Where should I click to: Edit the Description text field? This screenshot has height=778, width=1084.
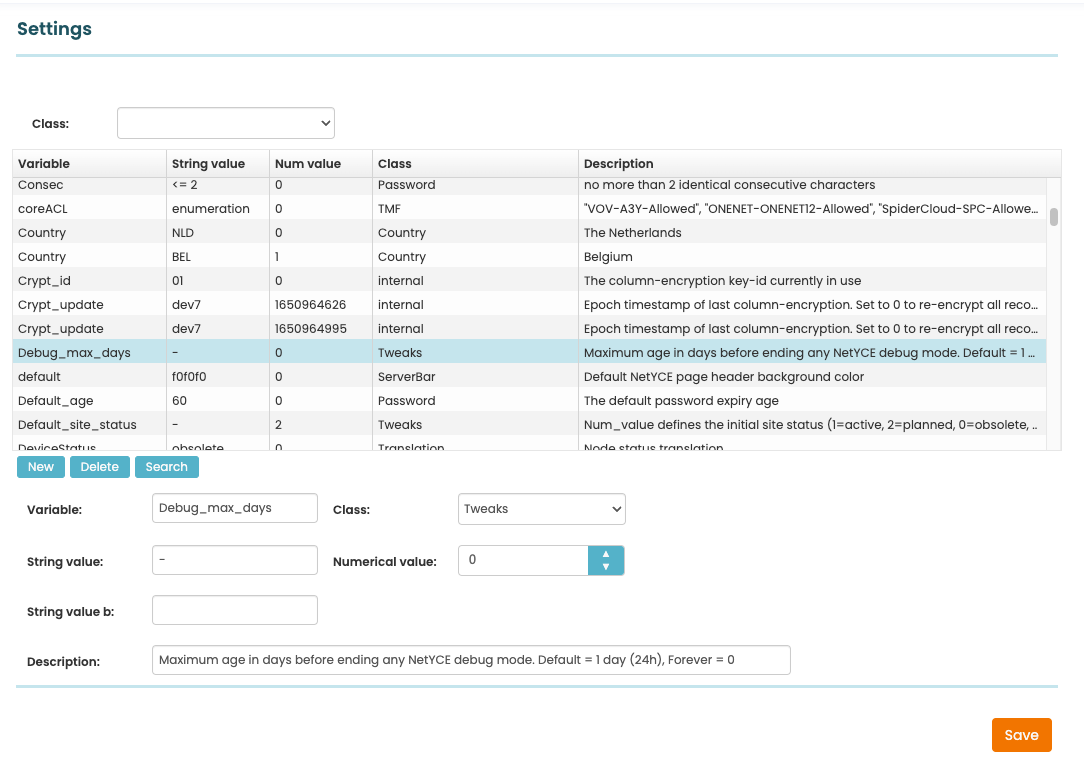(471, 660)
